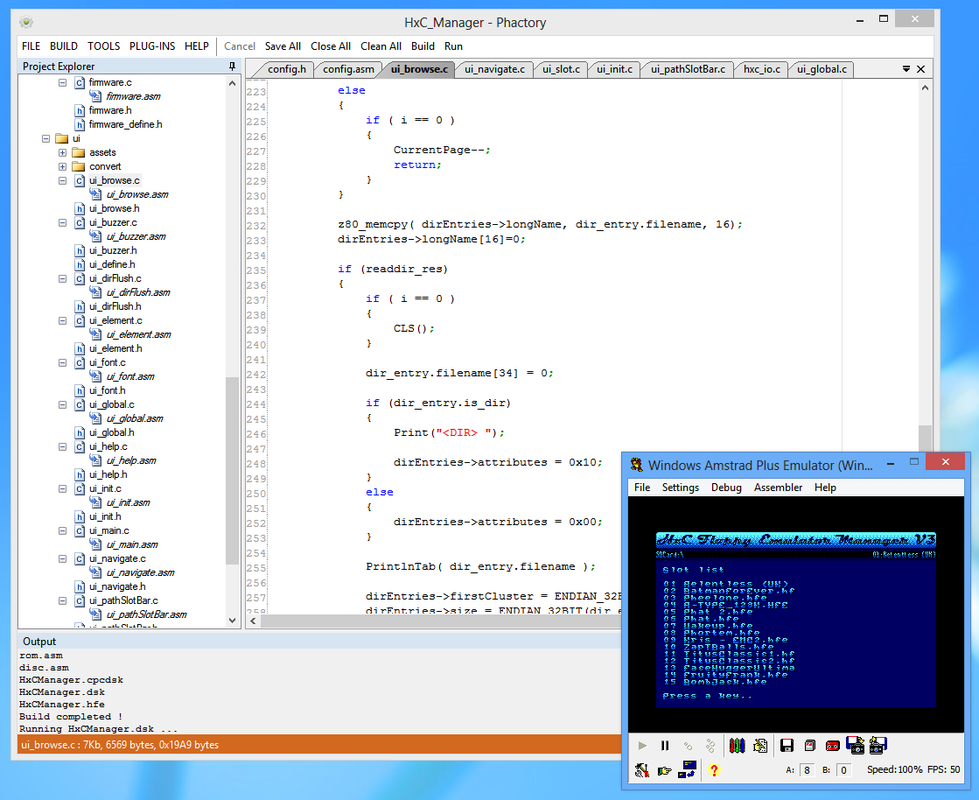The height and width of the screenshot is (800, 979).
Task: Click the firmware.h header file icon
Action: coord(80,111)
